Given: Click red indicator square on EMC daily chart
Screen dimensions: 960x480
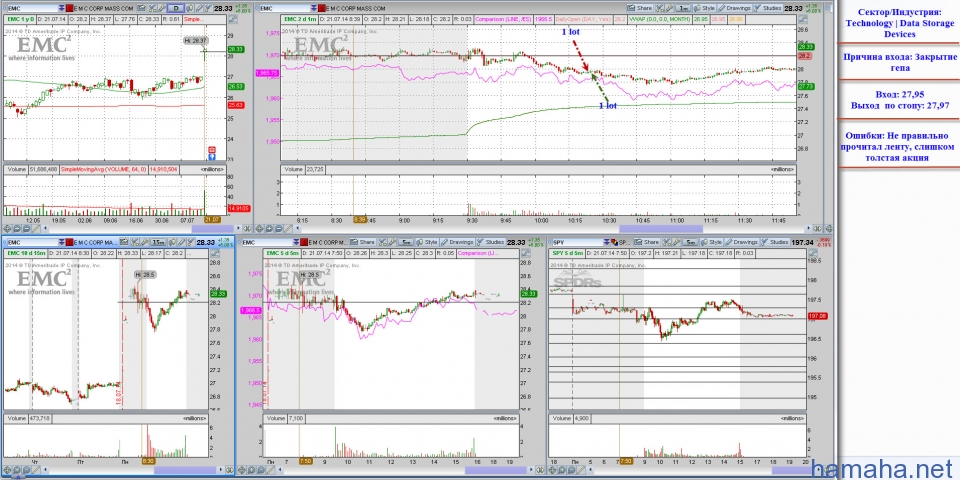Looking at the screenshot, I should point(69,8).
